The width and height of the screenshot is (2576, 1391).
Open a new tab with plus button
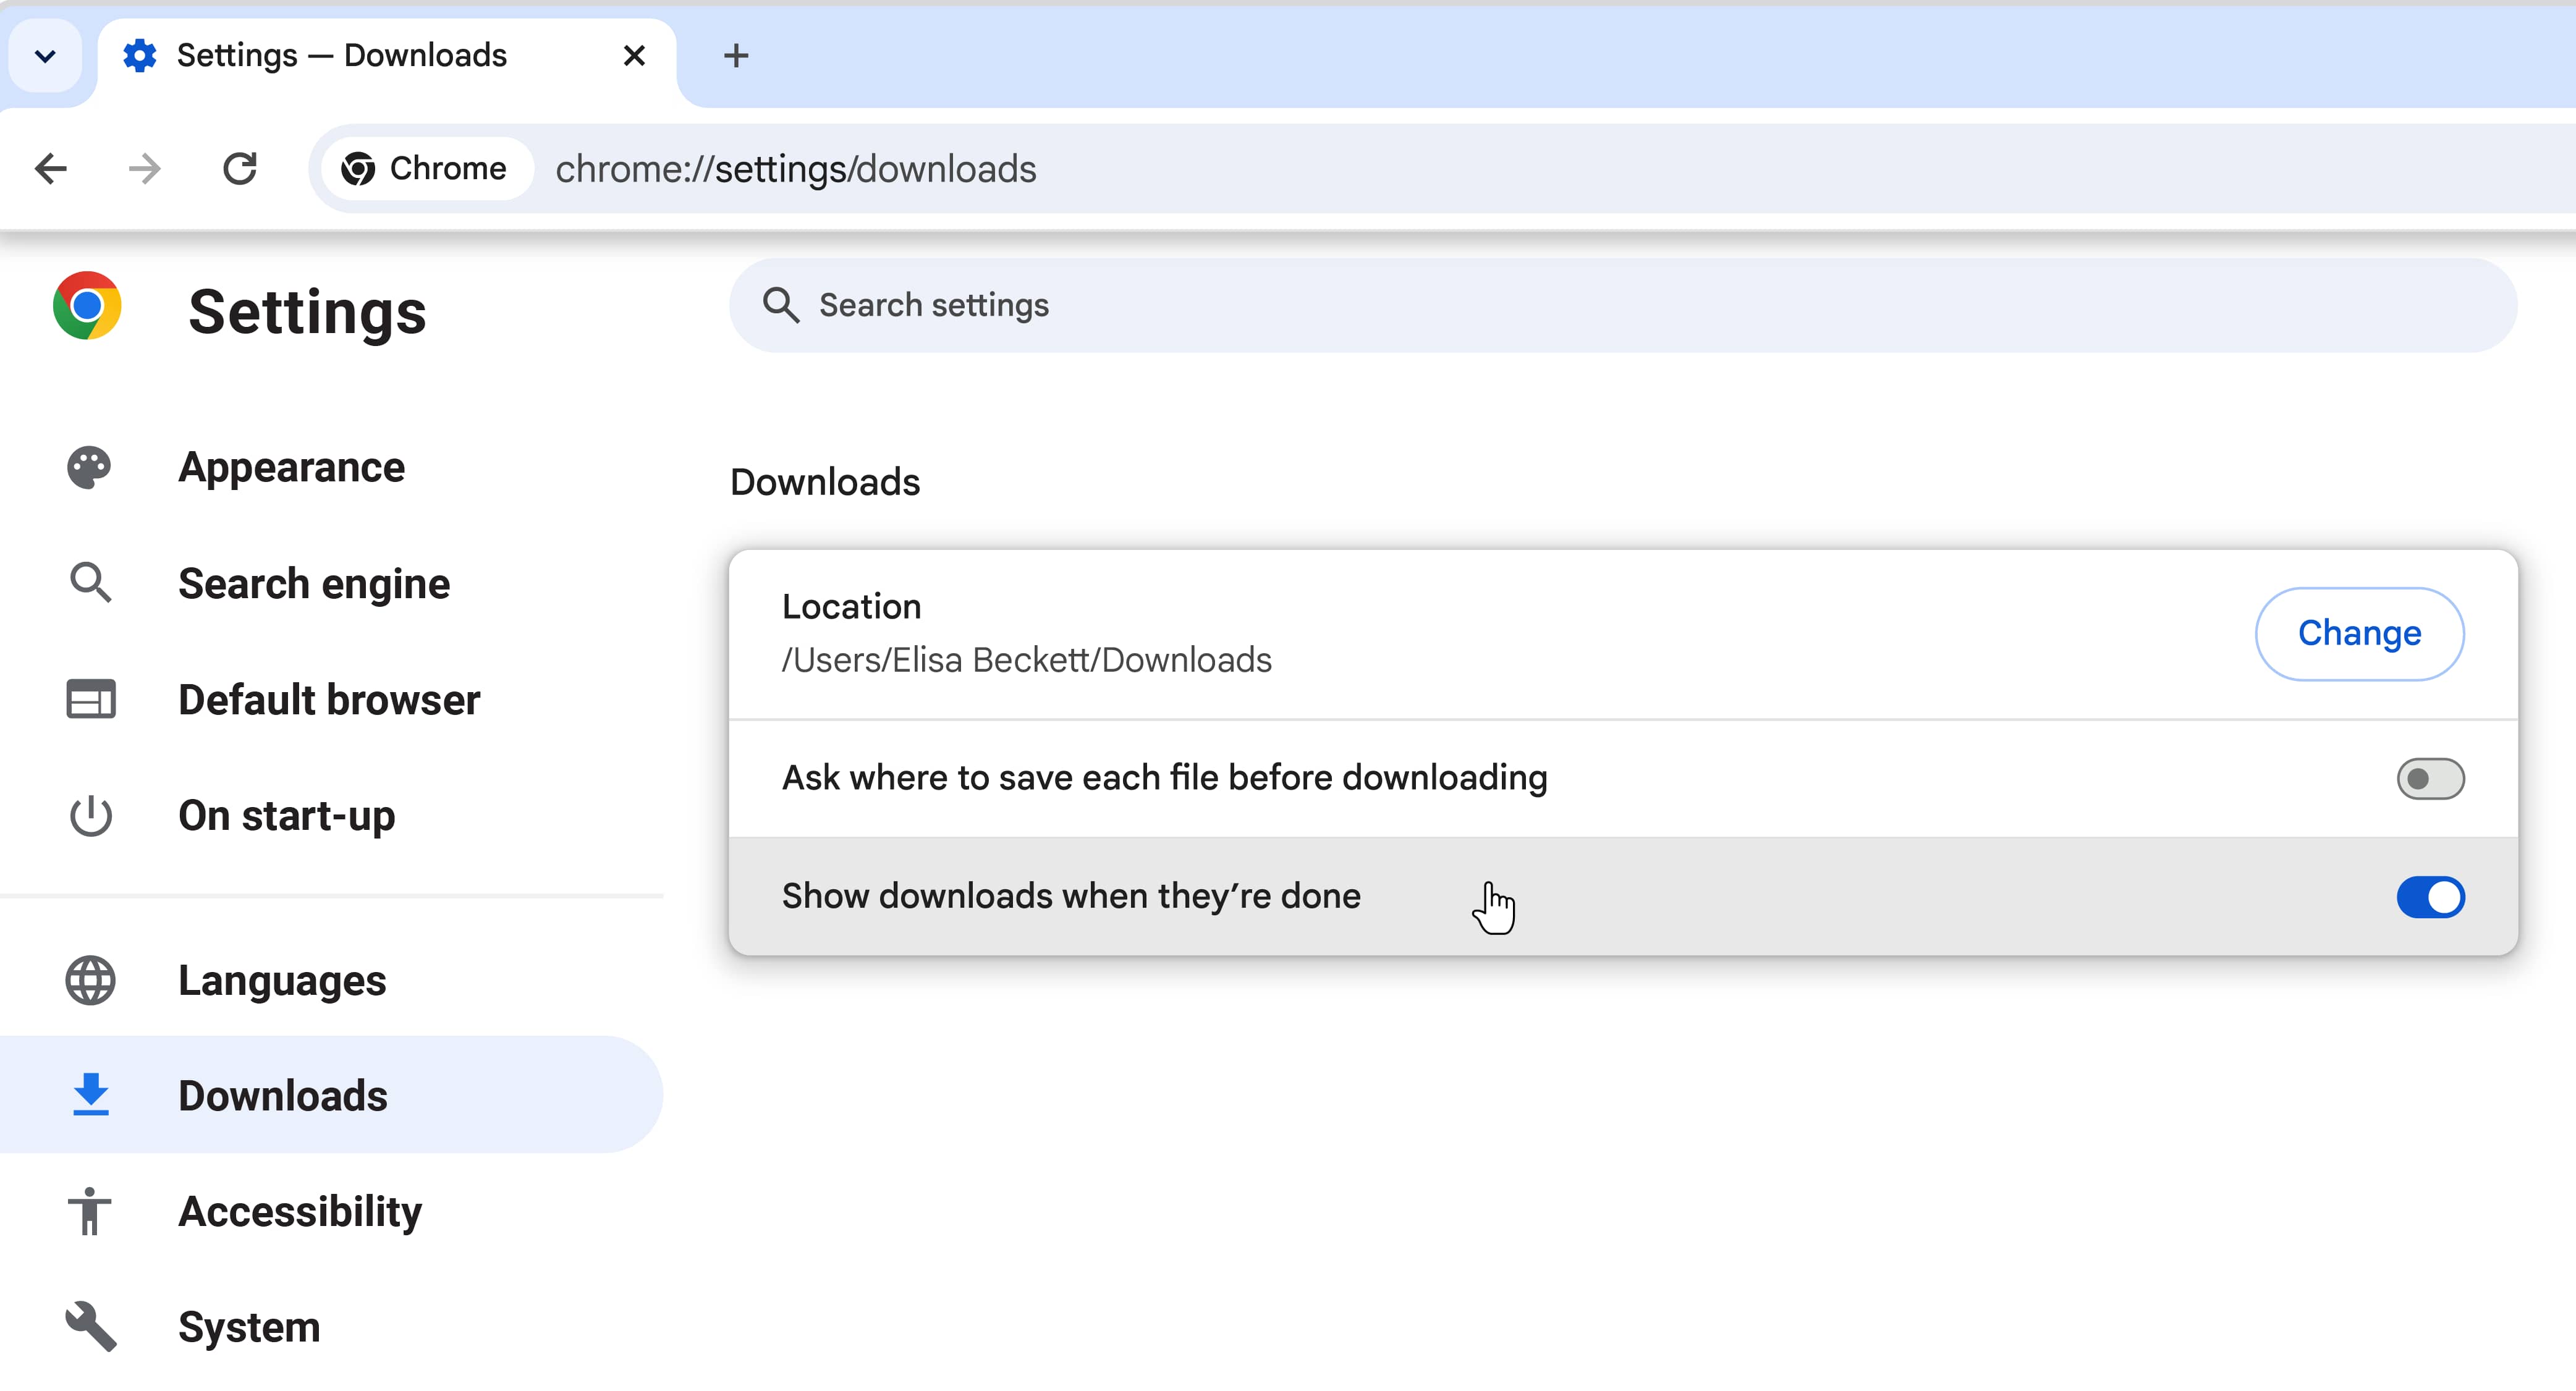(736, 56)
